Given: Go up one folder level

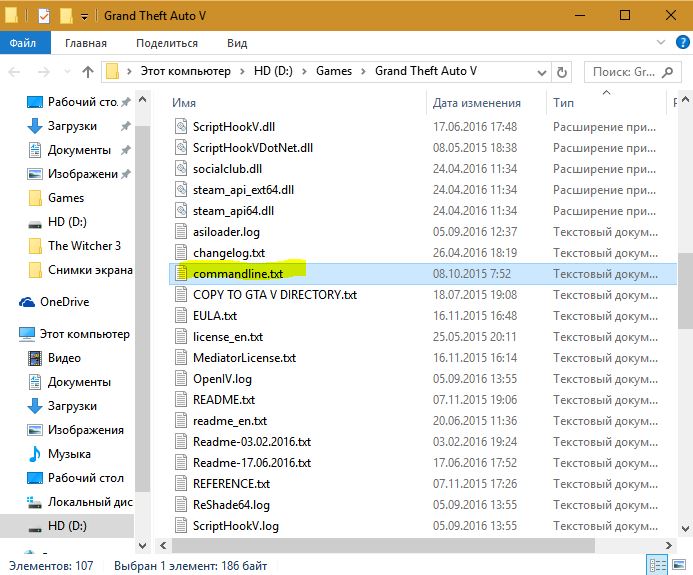Looking at the screenshot, I should click(88, 72).
